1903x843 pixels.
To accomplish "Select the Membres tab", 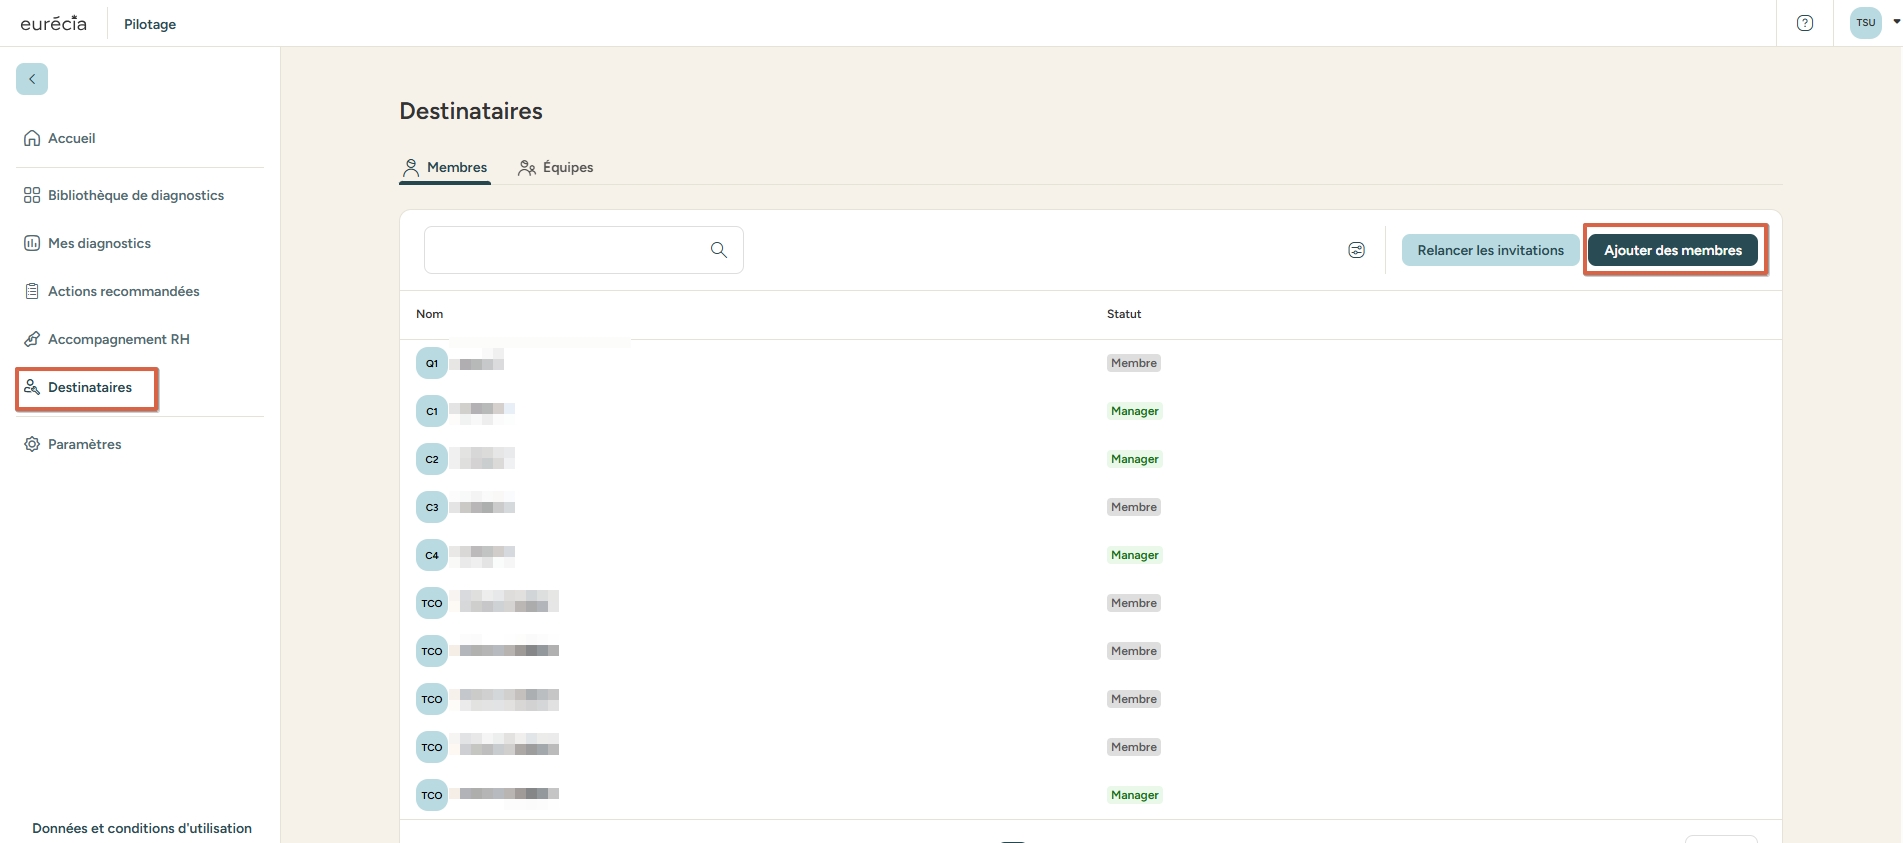I will click(x=445, y=167).
